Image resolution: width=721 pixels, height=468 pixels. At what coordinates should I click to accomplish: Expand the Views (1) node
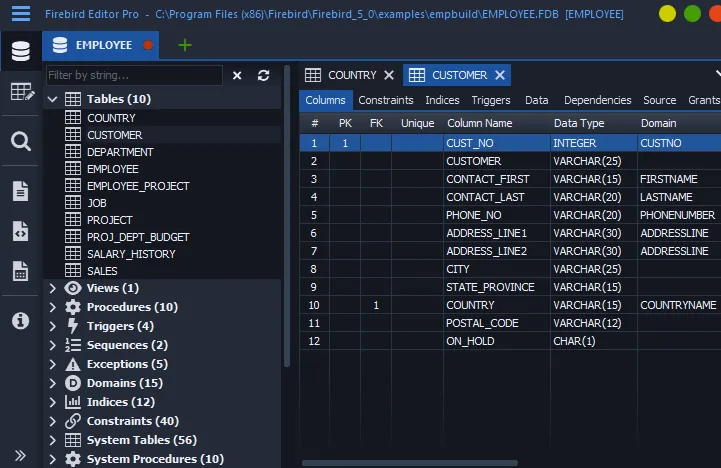click(52, 288)
